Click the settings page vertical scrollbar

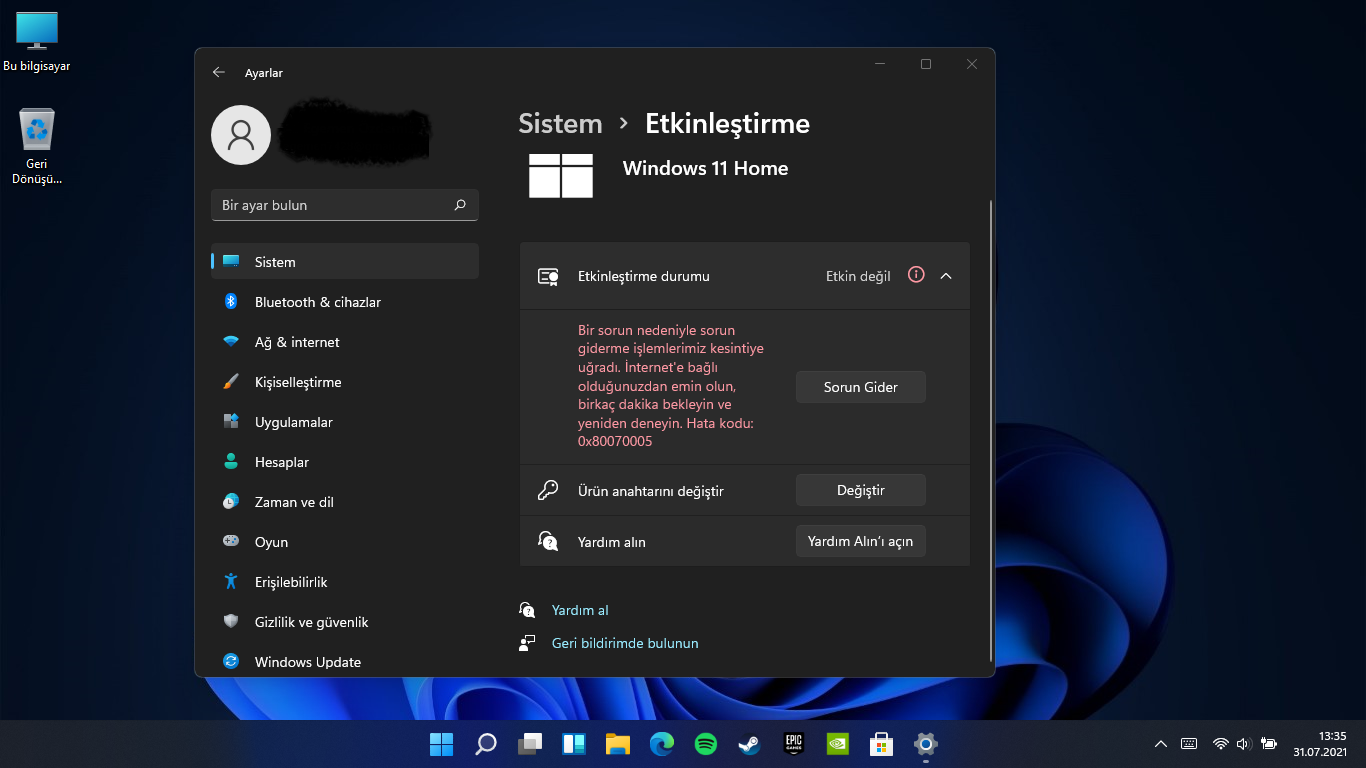tap(991, 430)
